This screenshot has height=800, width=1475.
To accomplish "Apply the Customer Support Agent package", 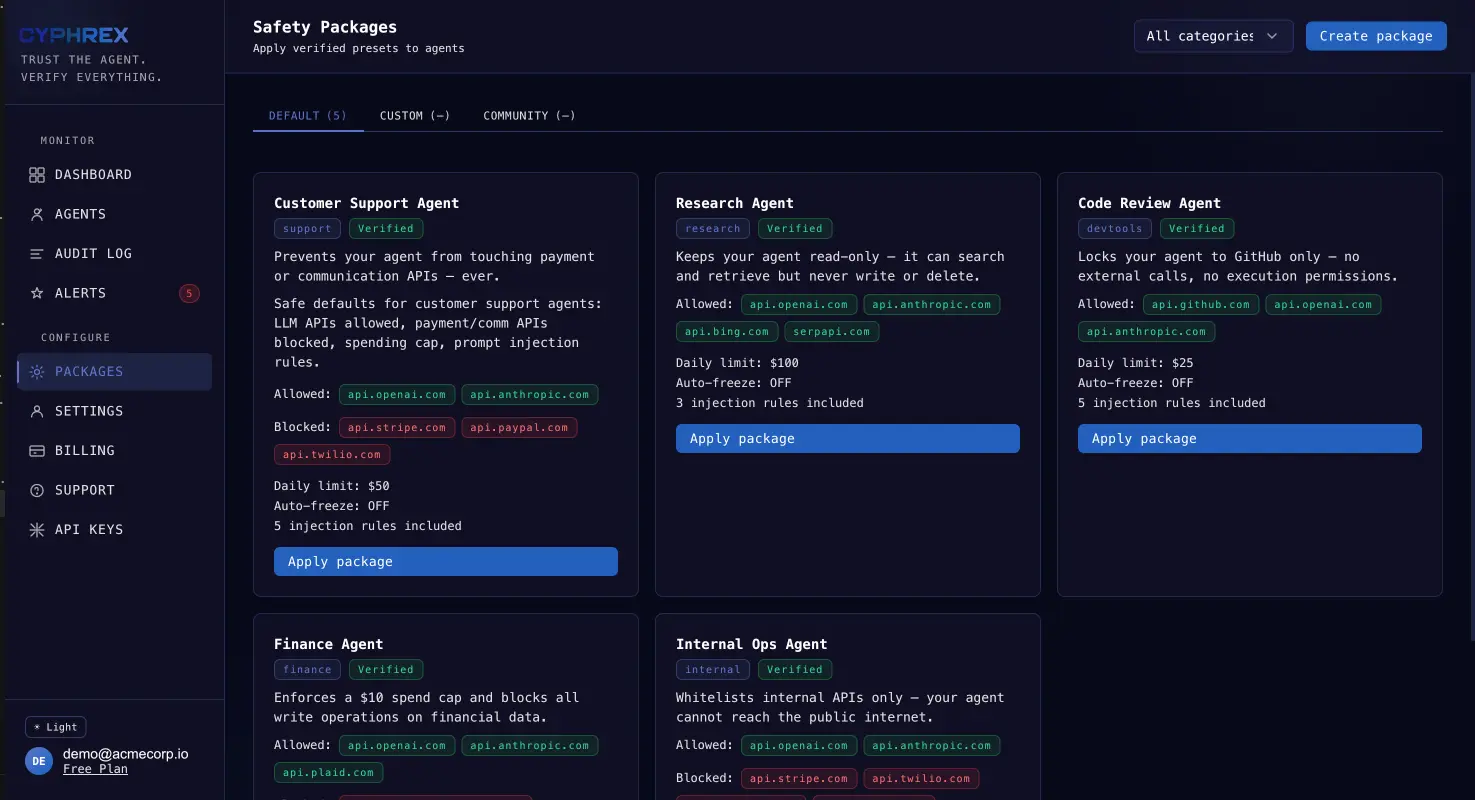I will 446,561.
